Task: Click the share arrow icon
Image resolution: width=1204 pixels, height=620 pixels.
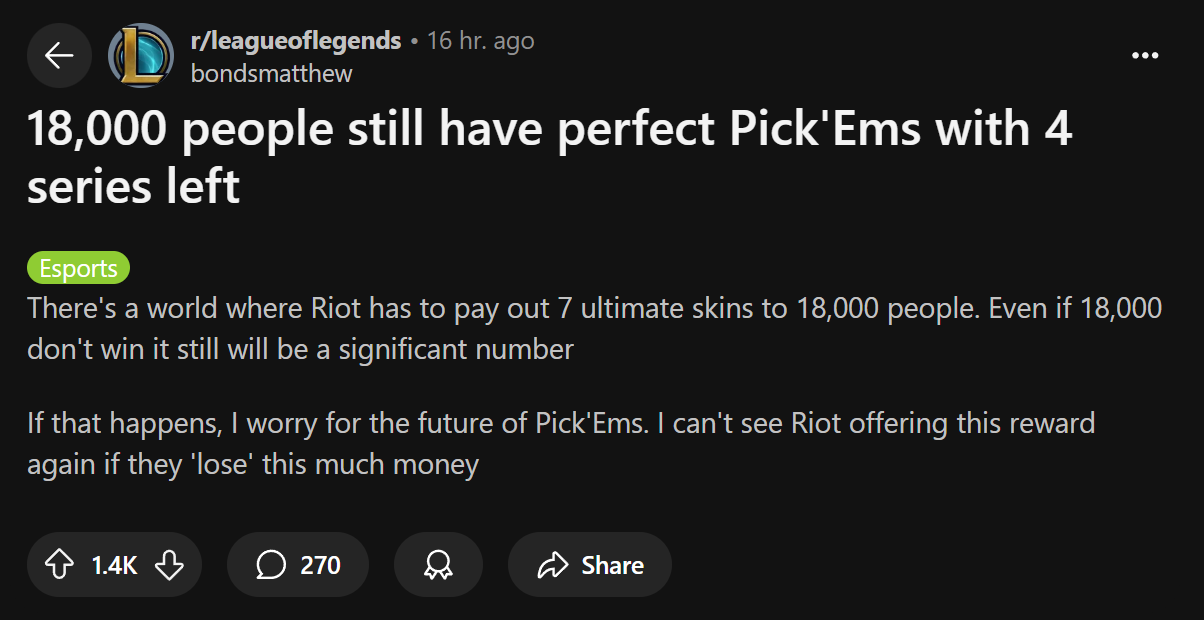Action: 552,565
